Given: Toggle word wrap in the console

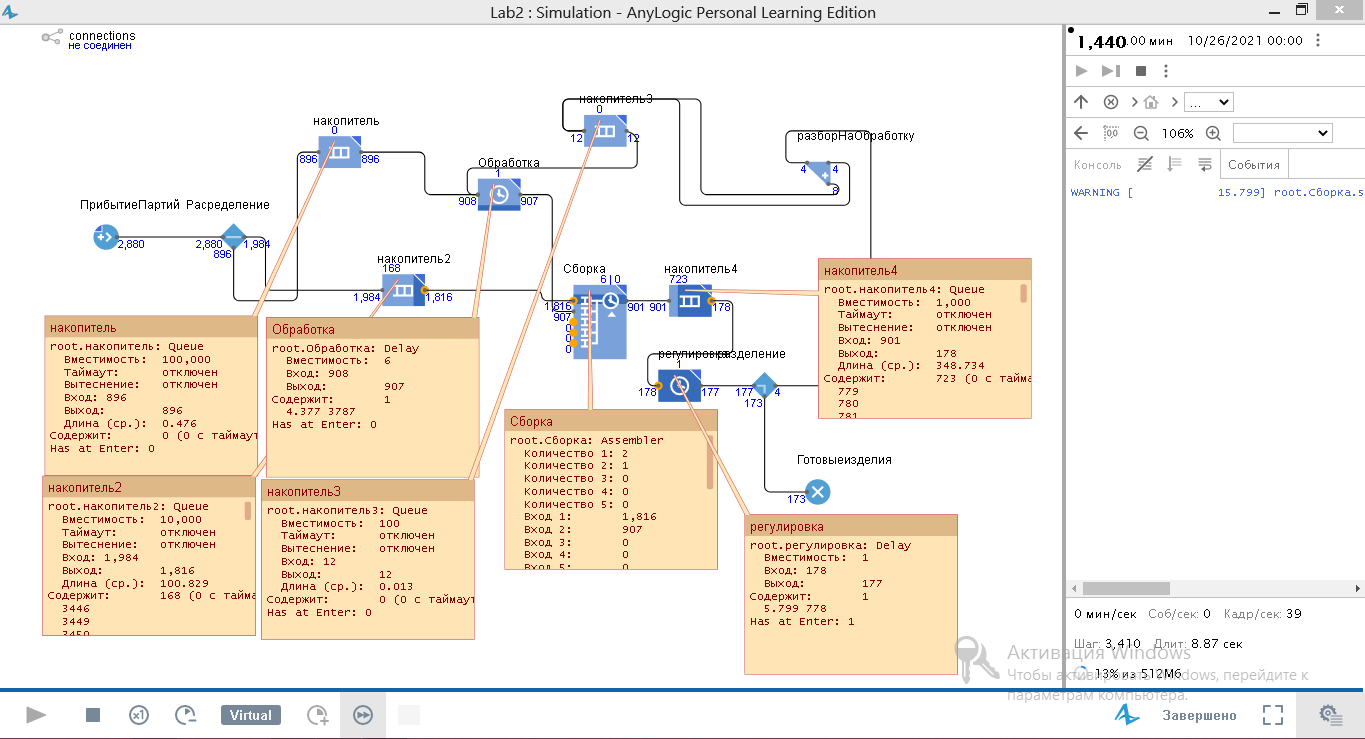Looking at the screenshot, I should tap(1205, 165).
